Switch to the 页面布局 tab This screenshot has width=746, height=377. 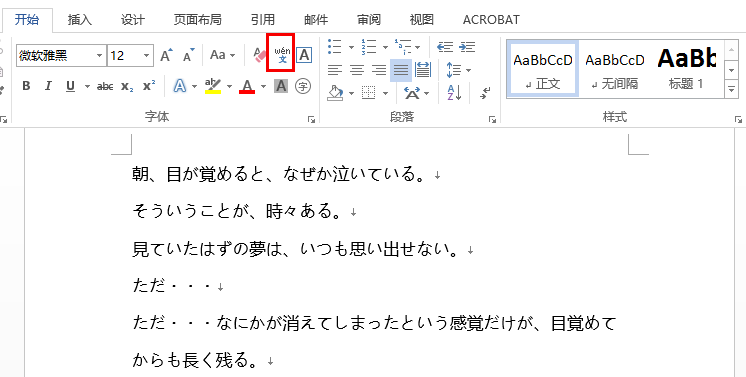pos(197,20)
